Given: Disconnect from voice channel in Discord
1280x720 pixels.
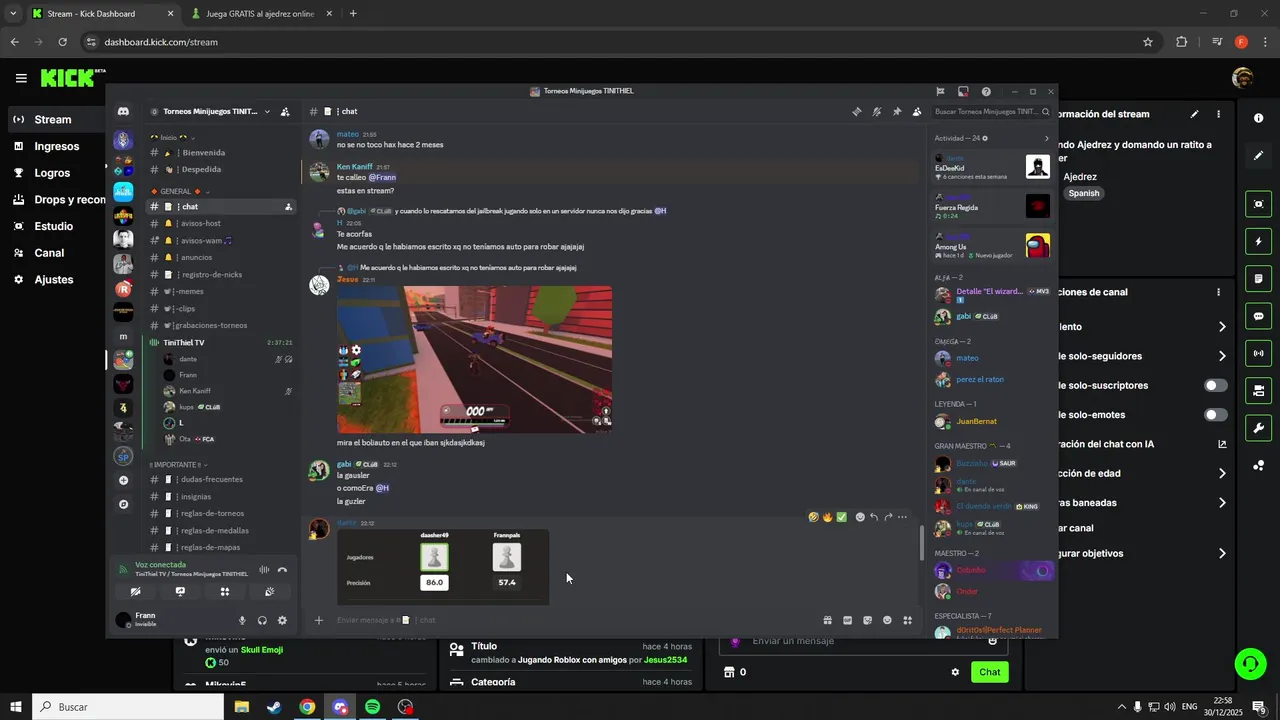Looking at the screenshot, I should [282, 570].
